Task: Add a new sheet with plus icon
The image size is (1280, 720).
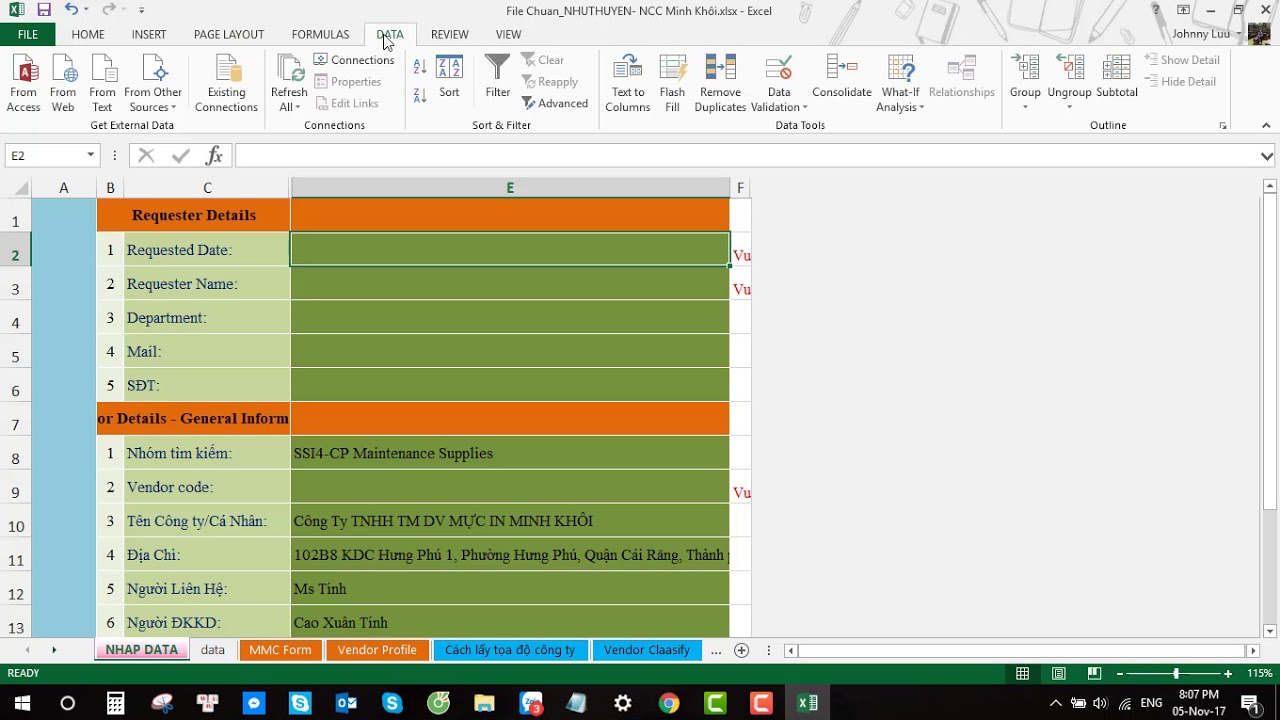Action: pos(741,650)
